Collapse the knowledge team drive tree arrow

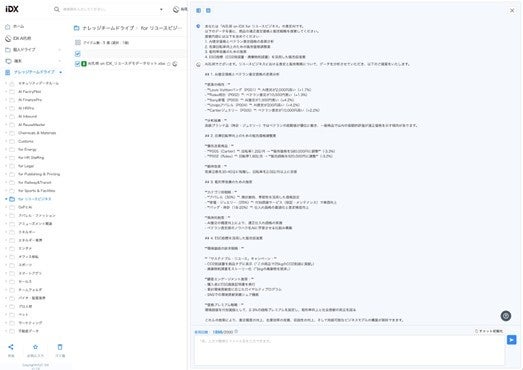(x=60, y=72)
